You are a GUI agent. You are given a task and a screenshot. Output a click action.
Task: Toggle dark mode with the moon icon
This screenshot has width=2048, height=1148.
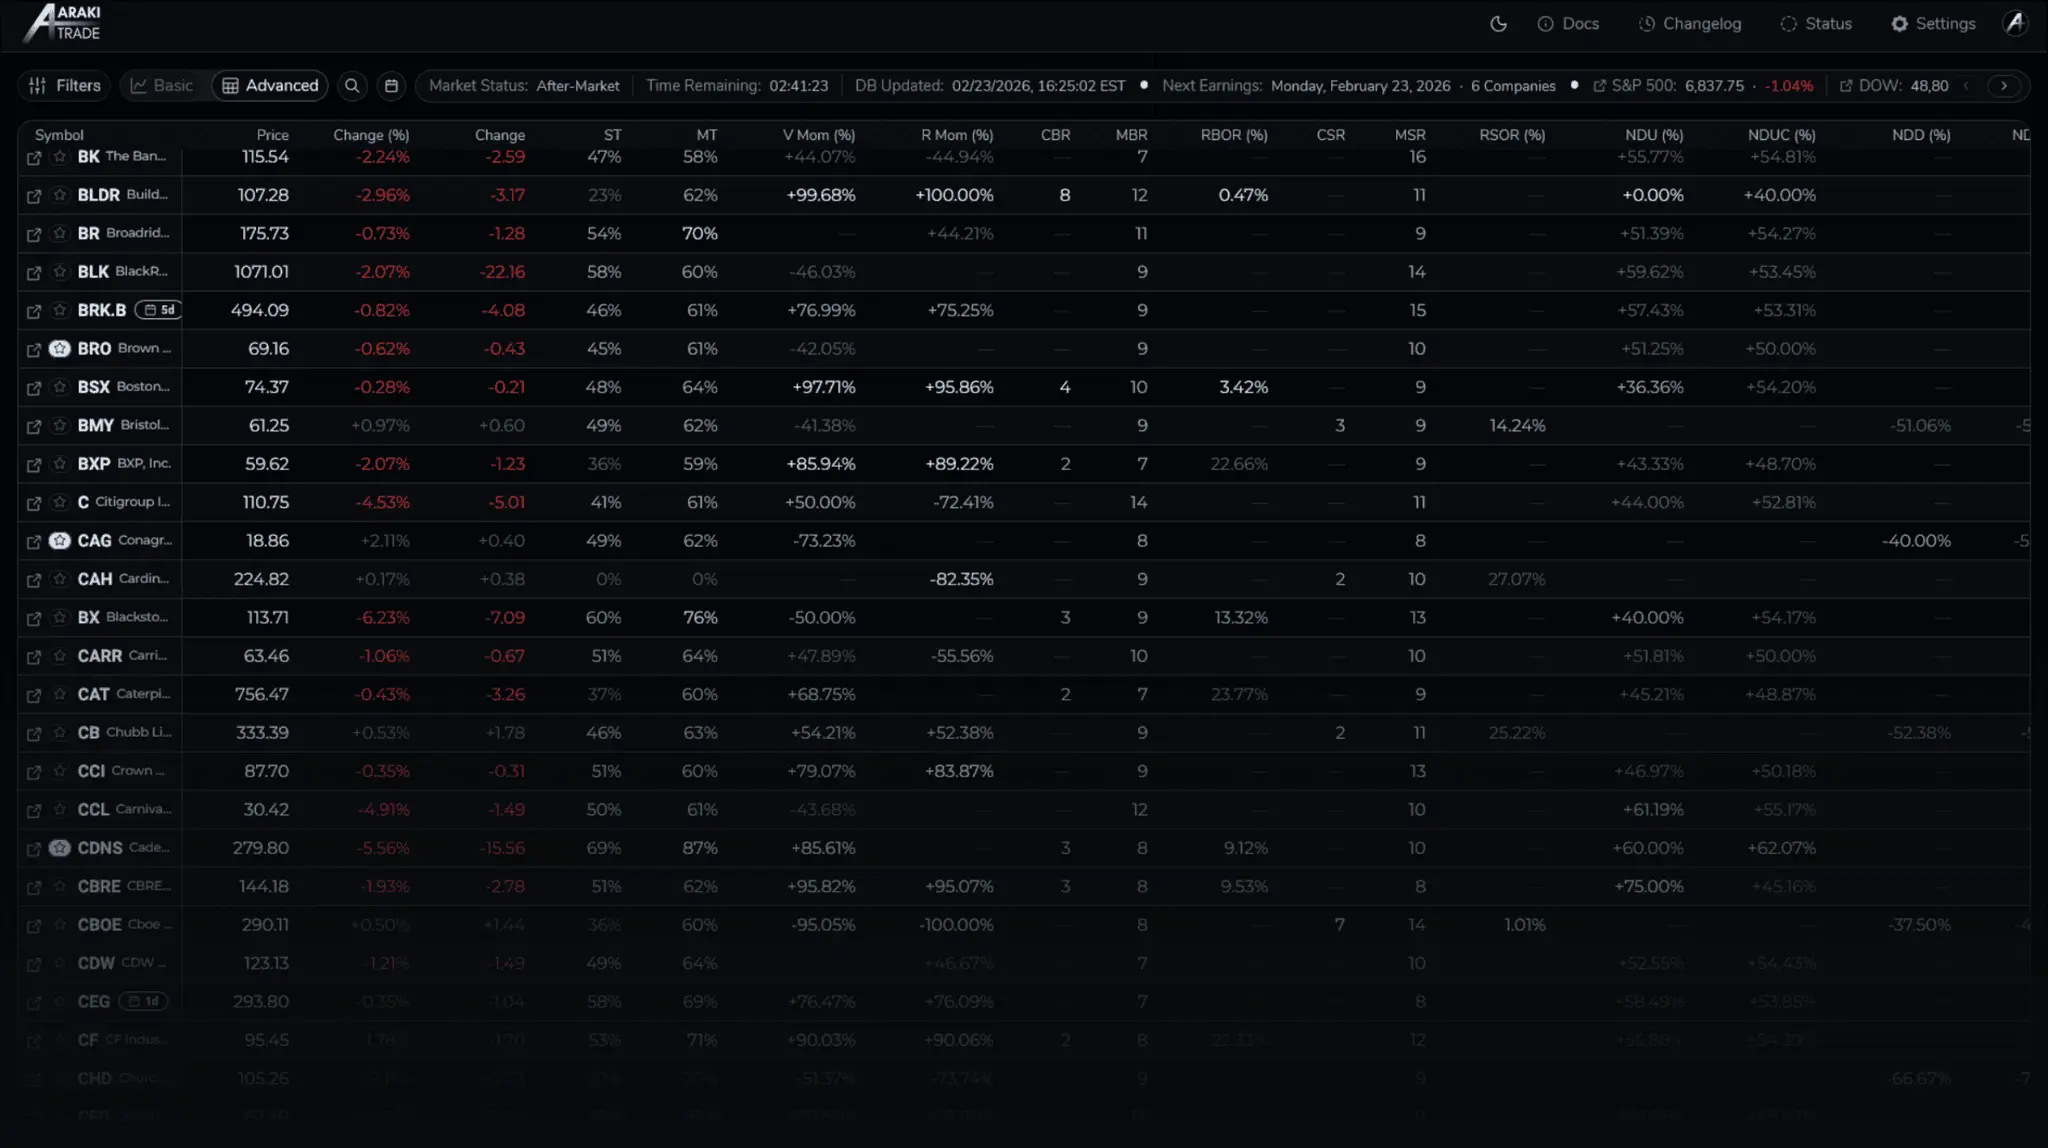pyautogui.click(x=1498, y=24)
